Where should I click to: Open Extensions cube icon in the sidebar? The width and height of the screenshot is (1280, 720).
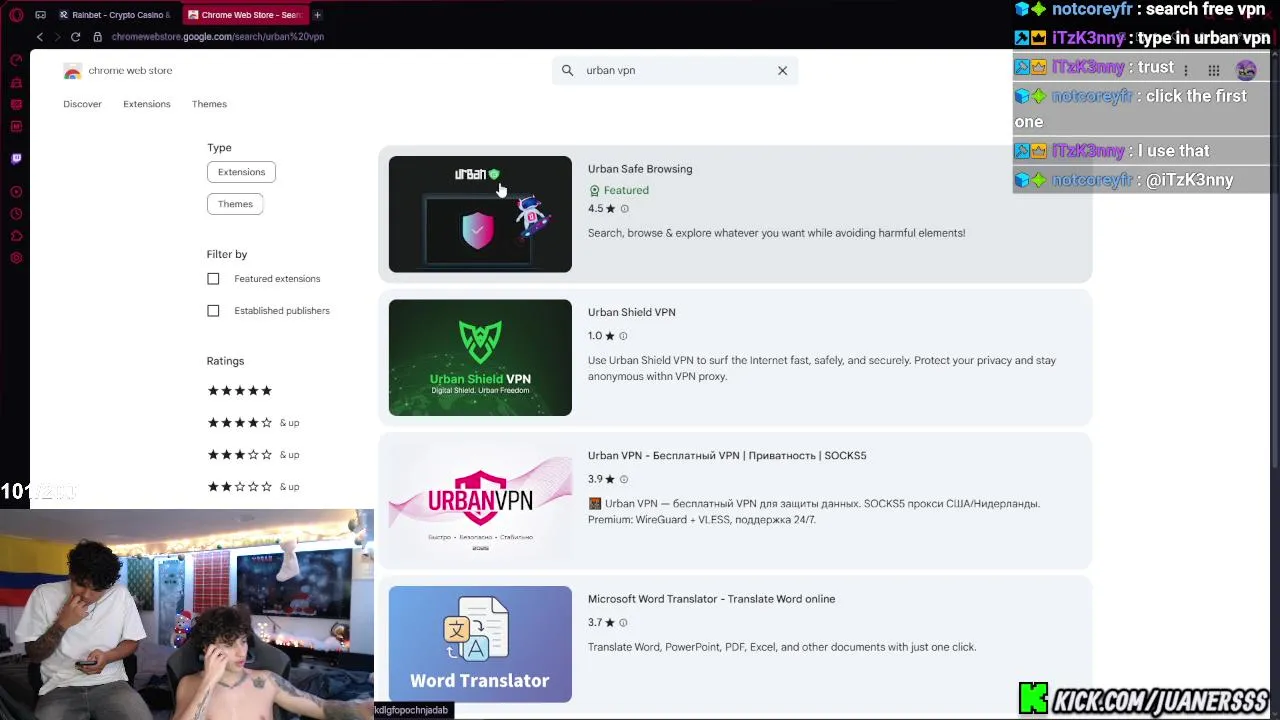pyautogui.click(x=16, y=236)
